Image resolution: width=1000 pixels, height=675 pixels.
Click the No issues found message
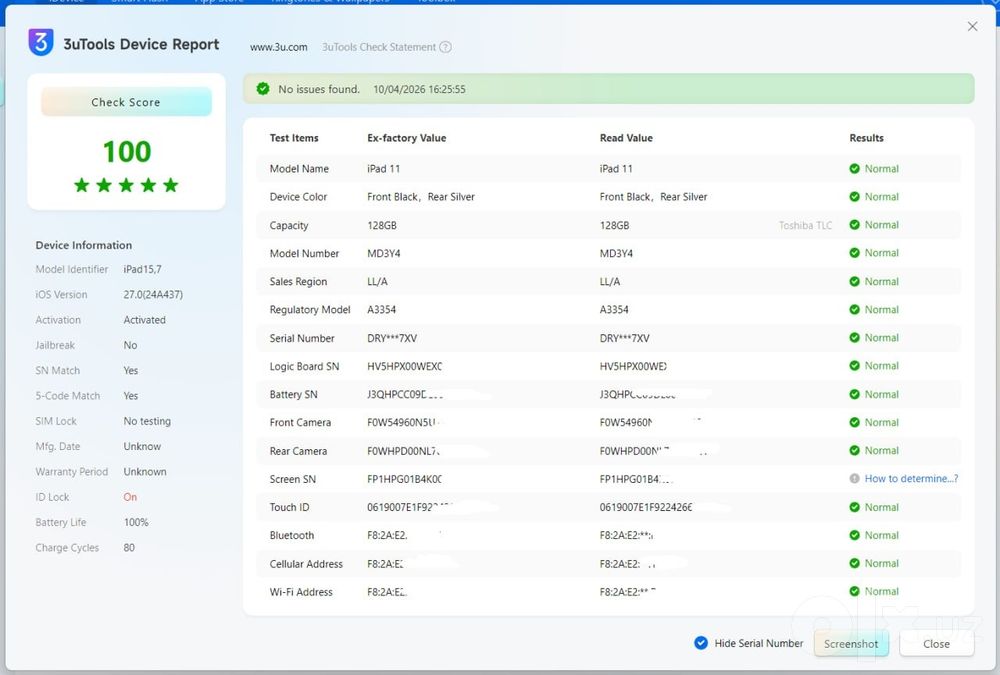319,89
